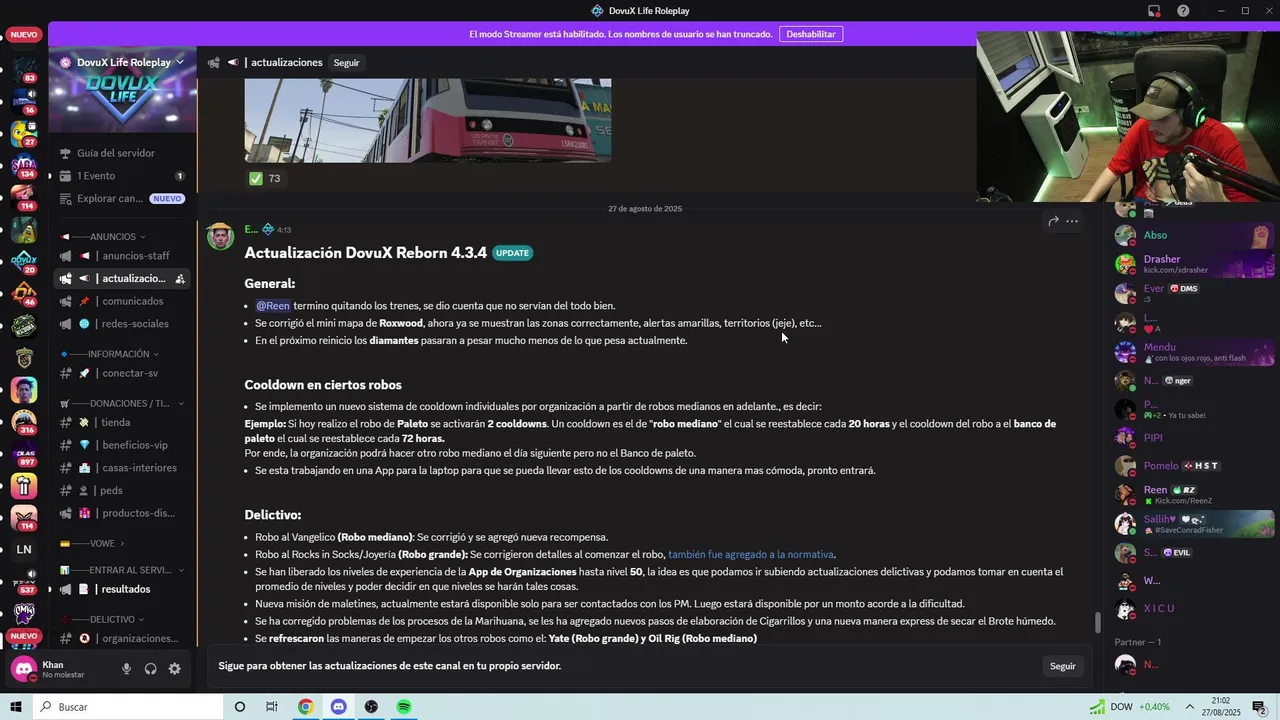
Task: Open the SAGA server icon with 134 badge
Action: [24, 165]
